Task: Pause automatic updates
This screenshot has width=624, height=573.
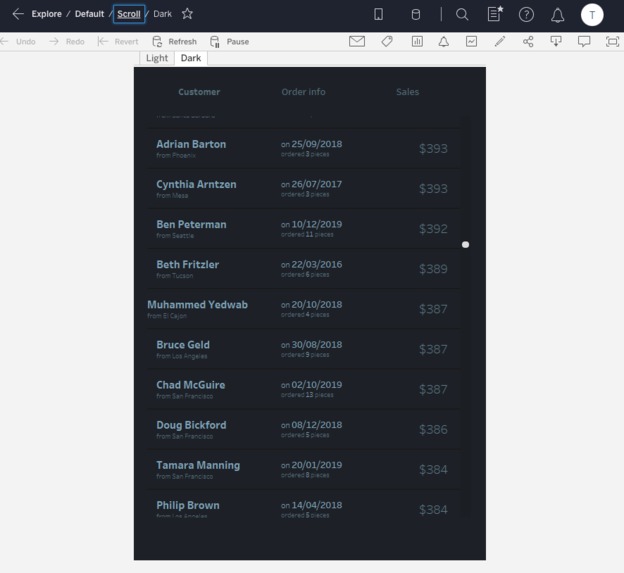Action: pyautogui.click(x=229, y=41)
